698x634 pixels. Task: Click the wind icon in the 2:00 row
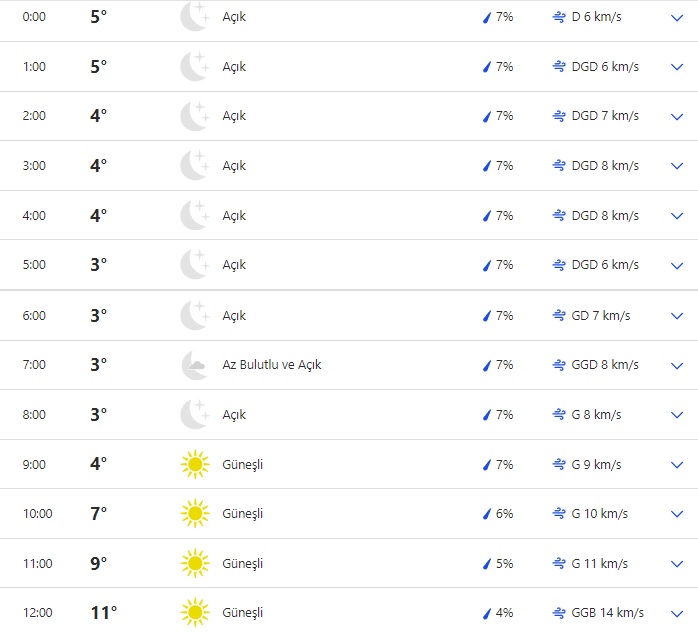[559, 116]
